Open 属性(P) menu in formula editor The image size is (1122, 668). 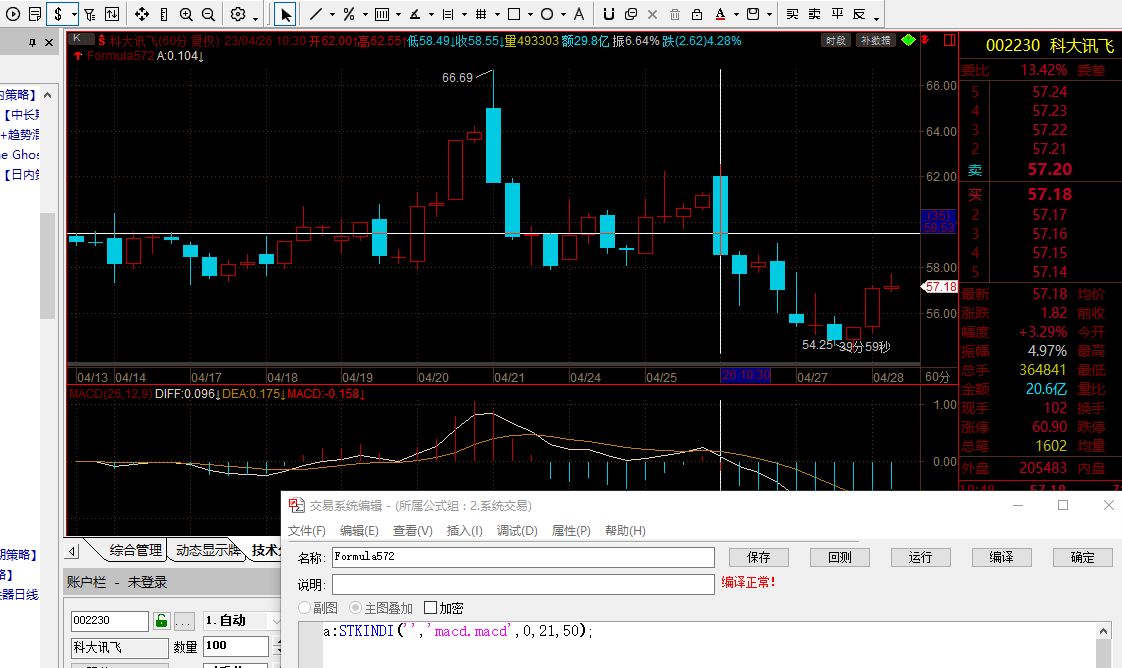(571, 531)
